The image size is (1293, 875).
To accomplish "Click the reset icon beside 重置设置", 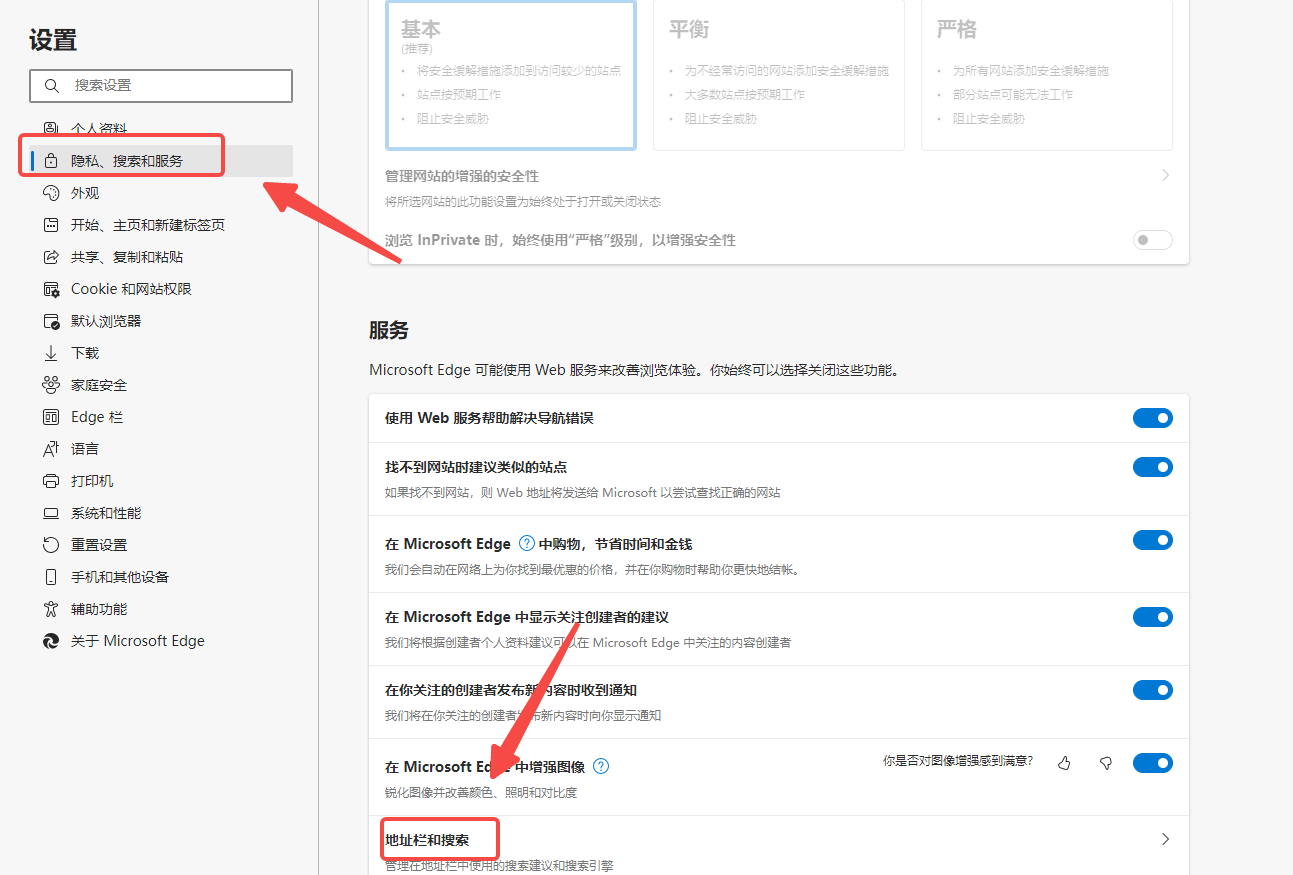I will (51, 545).
